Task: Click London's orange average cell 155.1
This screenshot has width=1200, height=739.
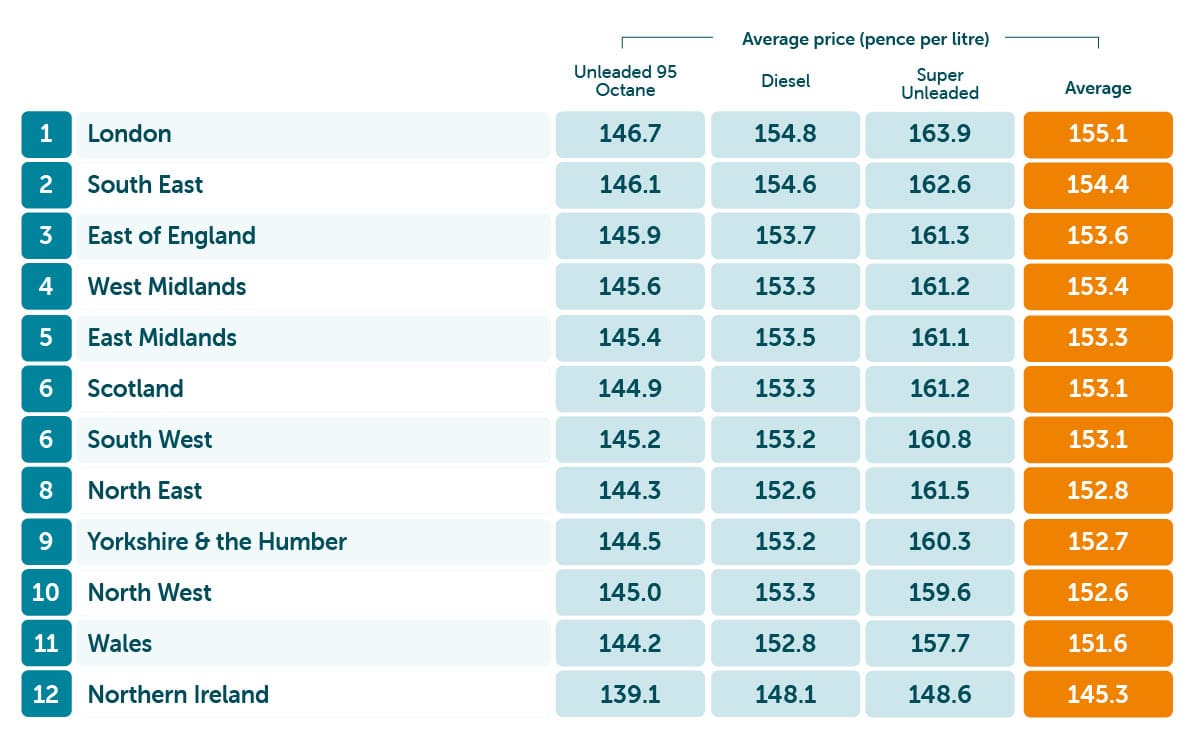Action: (x=1098, y=134)
